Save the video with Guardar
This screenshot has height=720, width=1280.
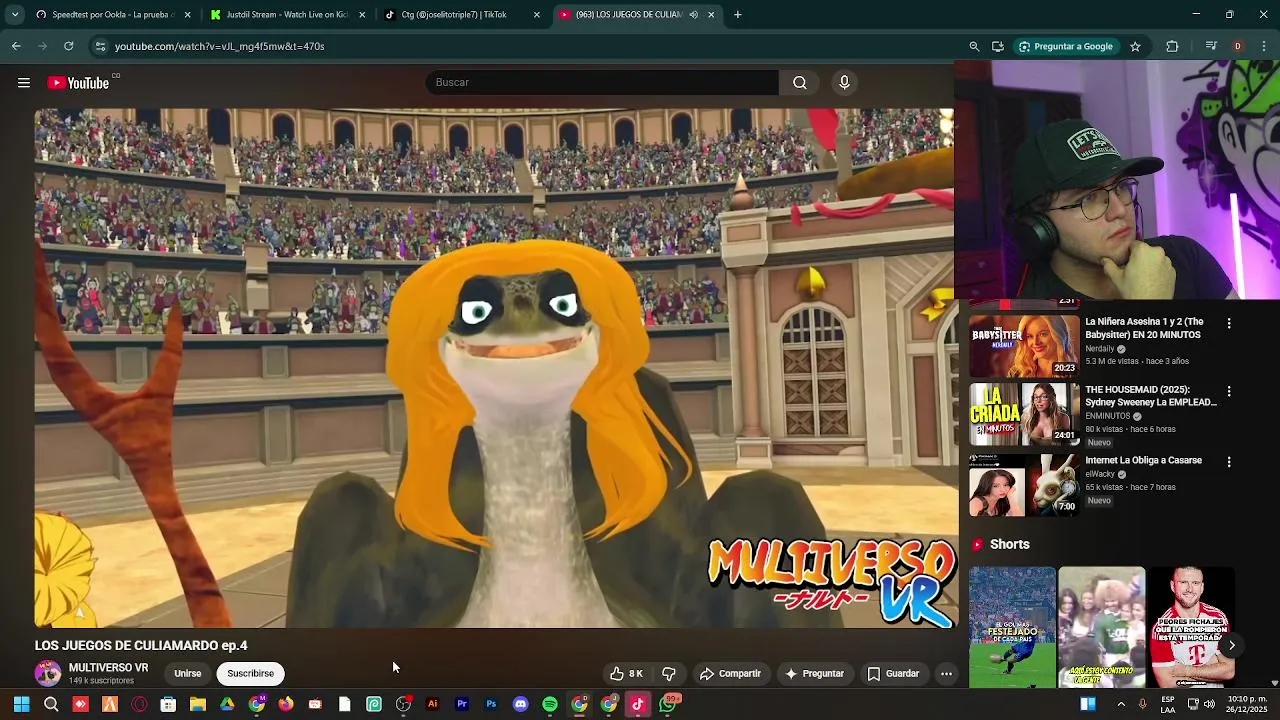(893, 674)
